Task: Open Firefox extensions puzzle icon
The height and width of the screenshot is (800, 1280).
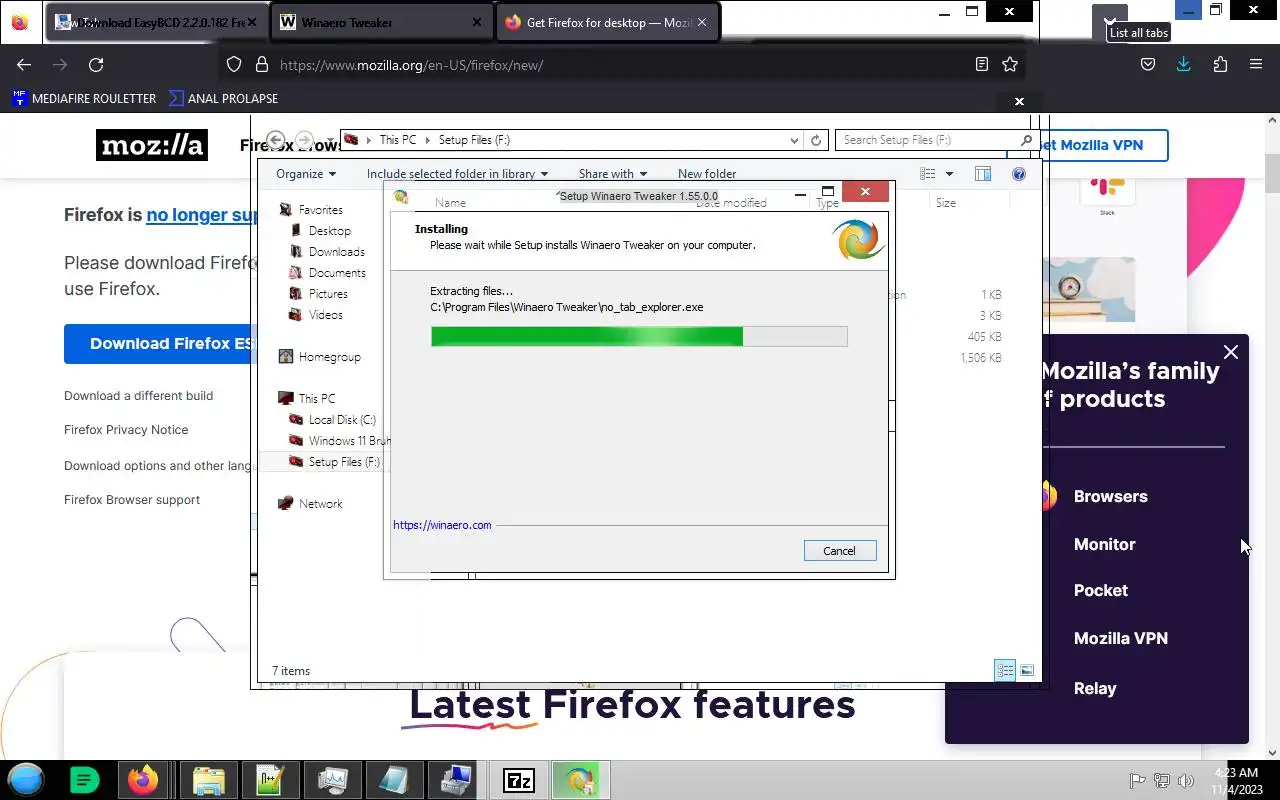Action: coord(1220,64)
